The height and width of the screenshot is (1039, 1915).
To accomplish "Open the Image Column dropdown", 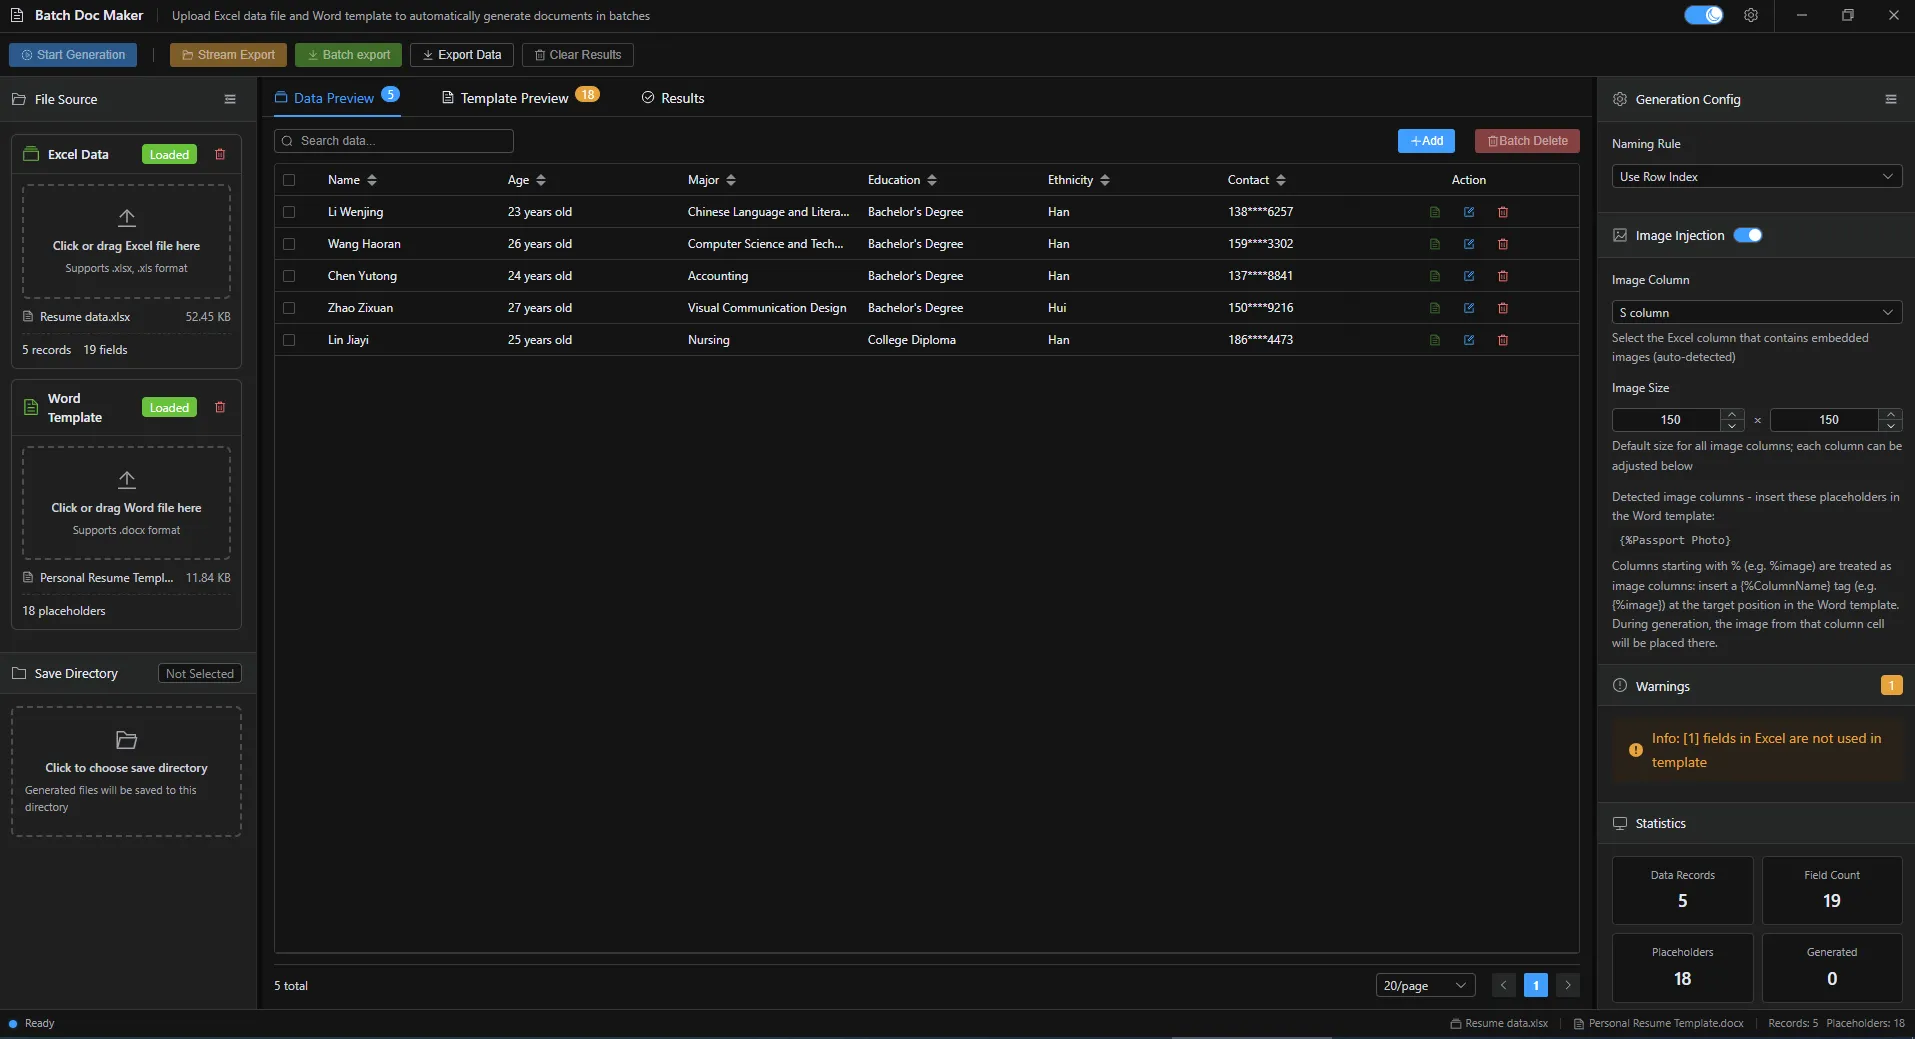I will [1756, 313].
